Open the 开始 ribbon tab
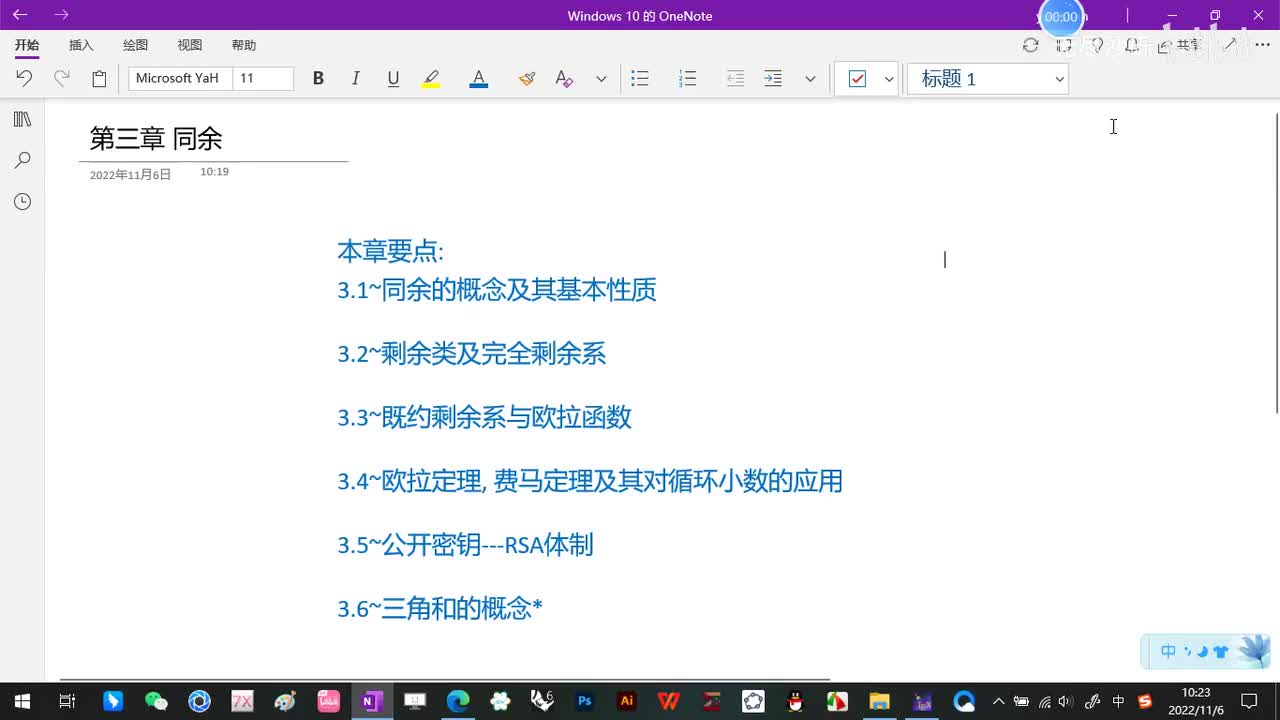Viewport: 1280px width, 720px height. pos(27,45)
